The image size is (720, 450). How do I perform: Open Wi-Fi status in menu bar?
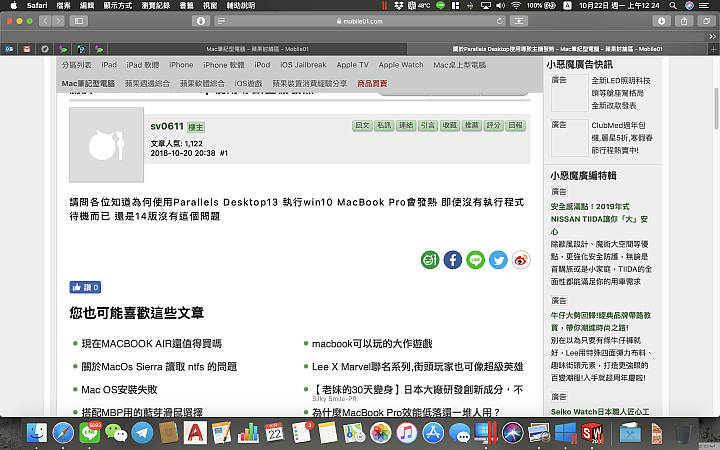click(x=516, y=6)
